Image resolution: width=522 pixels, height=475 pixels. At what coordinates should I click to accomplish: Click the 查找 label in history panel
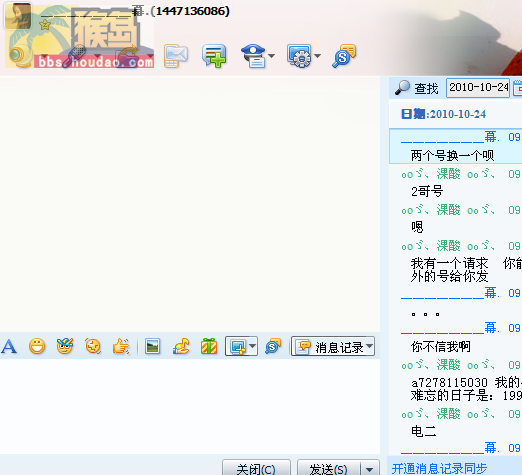tap(426, 89)
